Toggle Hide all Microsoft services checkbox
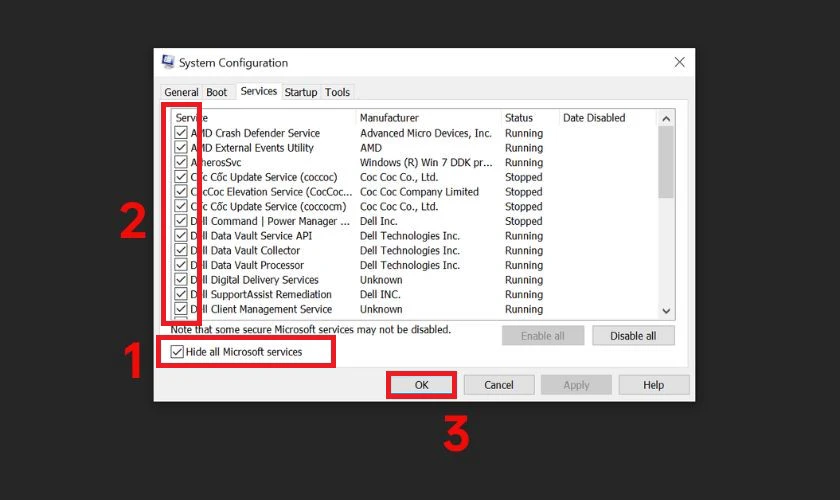 (x=177, y=352)
